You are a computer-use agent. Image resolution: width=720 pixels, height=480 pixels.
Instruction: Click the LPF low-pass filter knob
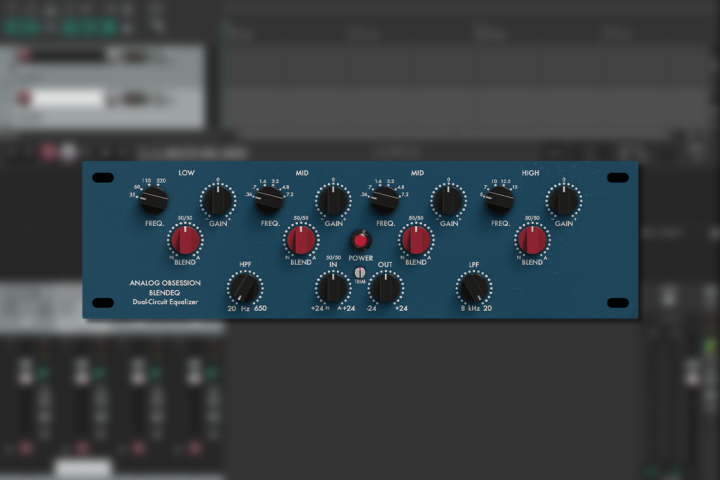[474, 288]
